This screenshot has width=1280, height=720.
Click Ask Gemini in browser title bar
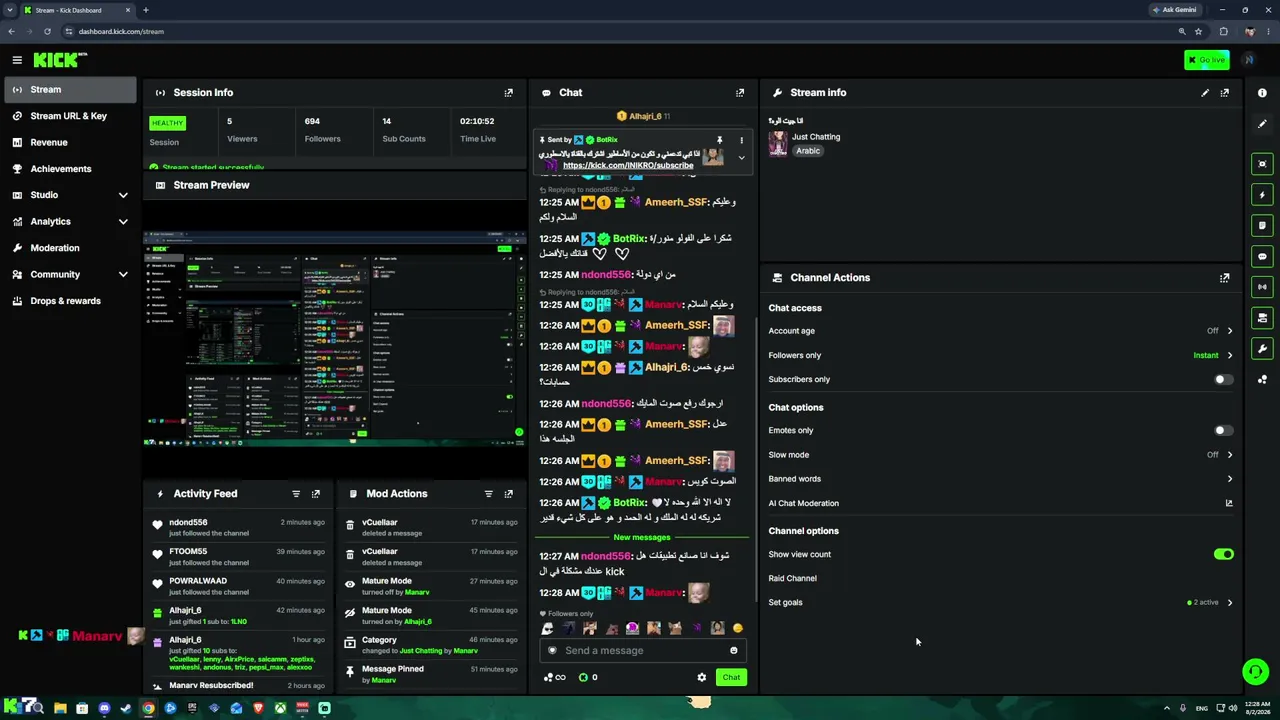[x=1174, y=10]
